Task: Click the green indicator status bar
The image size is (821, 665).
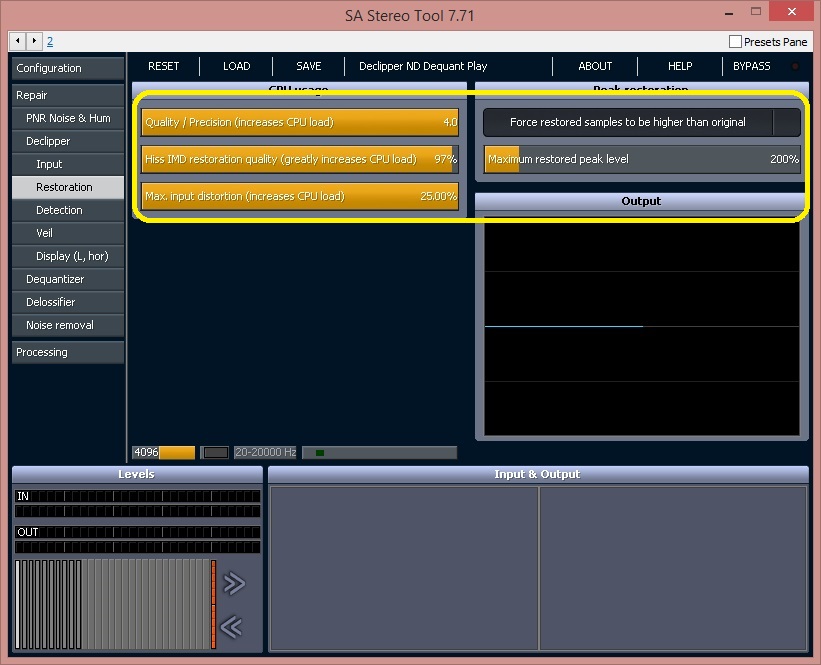Action: coord(380,452)
